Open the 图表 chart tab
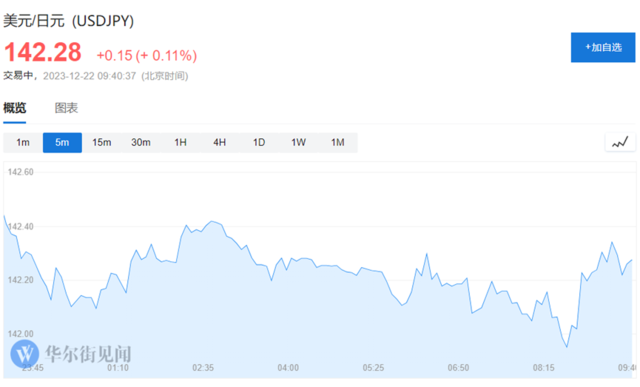Viewport: 640px width, 387px height. click(66, 108)
